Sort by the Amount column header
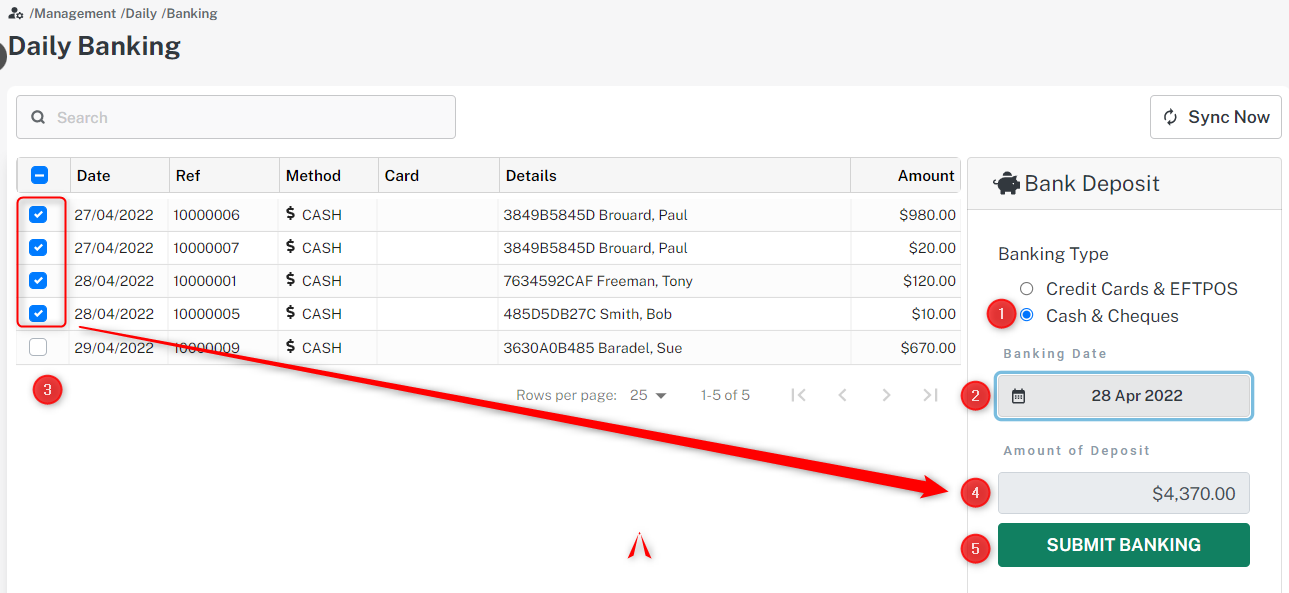 point(926,175)
